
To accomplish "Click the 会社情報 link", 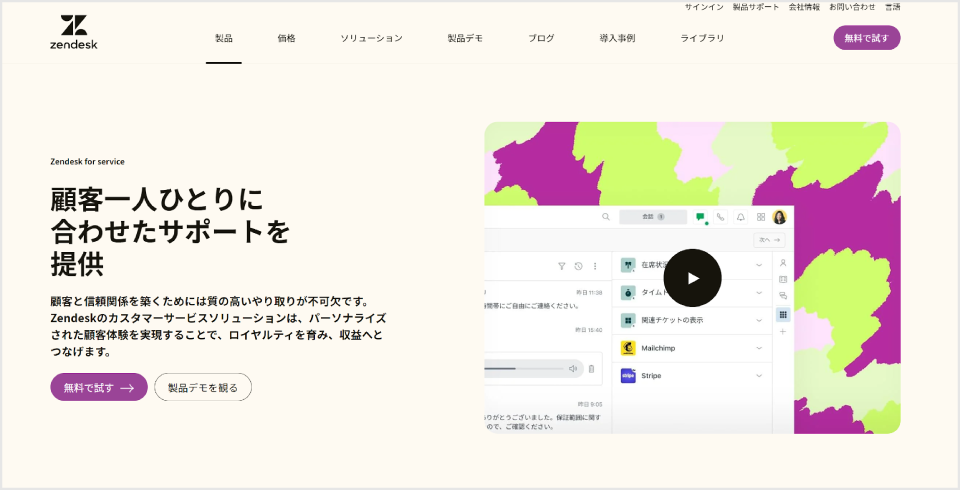I will (x=804, y=7).
